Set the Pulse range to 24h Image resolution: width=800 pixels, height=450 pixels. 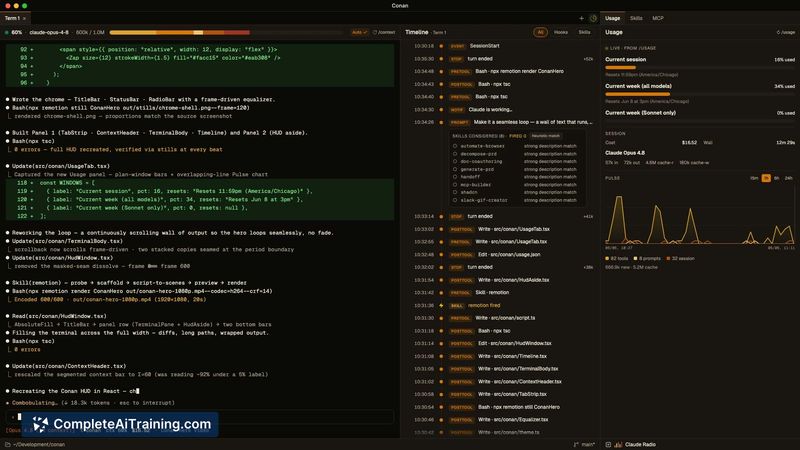coord(788,178)
